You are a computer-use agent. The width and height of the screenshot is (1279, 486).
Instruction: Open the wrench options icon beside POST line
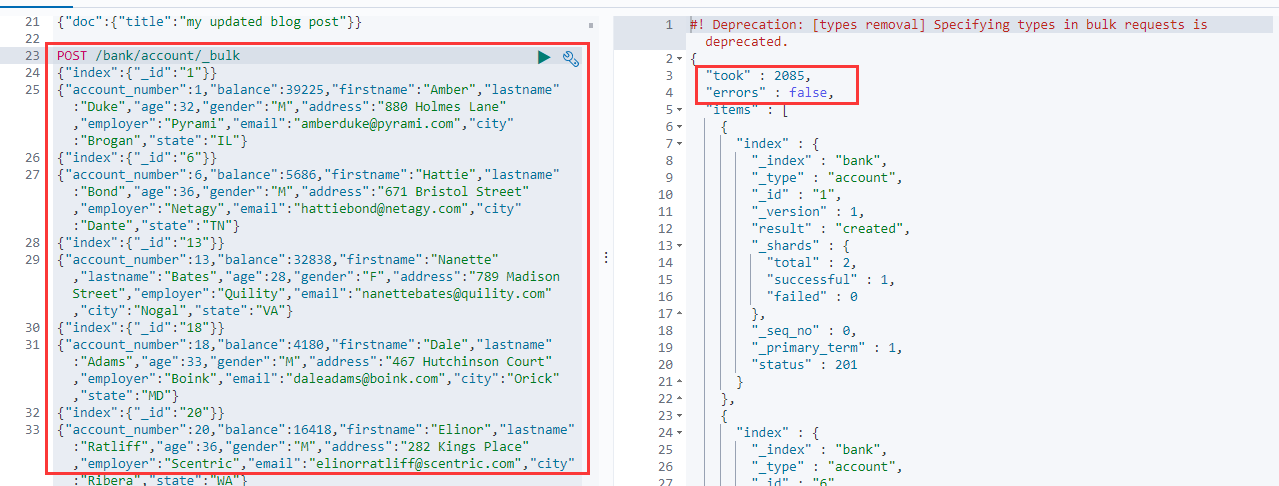point(571,58)
